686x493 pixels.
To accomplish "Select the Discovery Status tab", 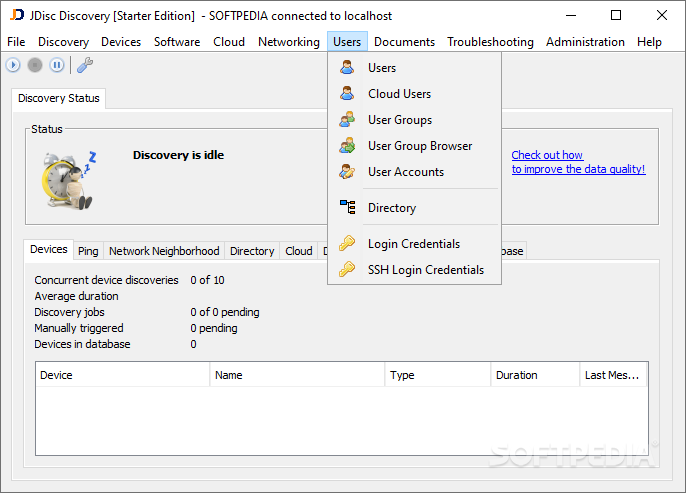I will (59, 98).
